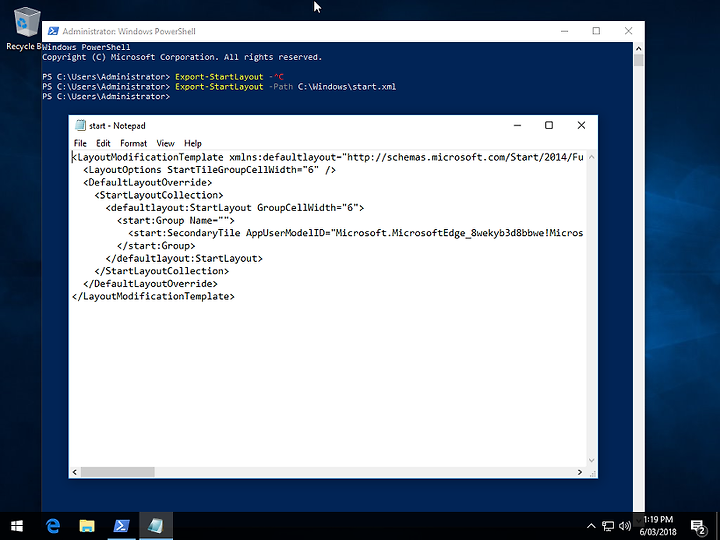The width and height of the screenshot is (720, 540).
Task: Open the Notepad File menu
Action: click(80, 143)
